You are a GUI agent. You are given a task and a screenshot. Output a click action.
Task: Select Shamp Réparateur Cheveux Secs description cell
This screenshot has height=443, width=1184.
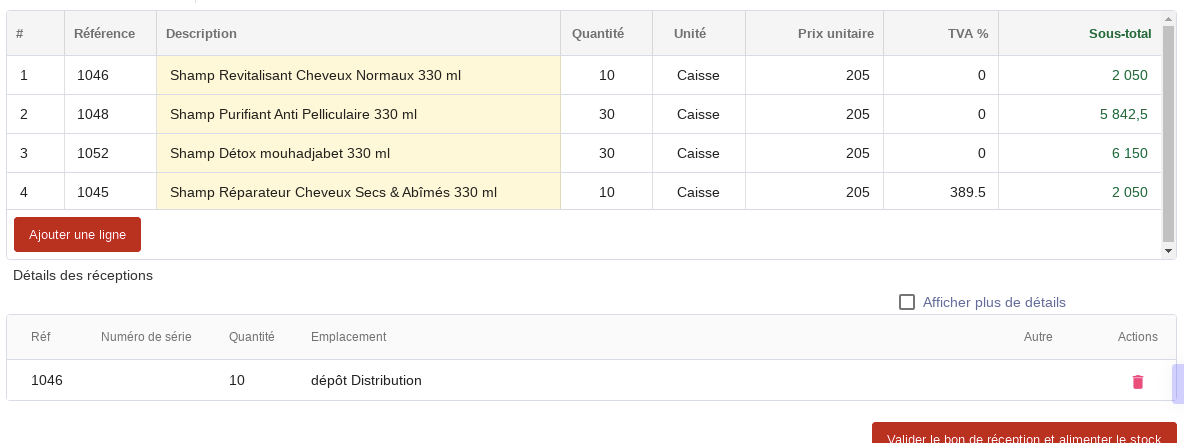(x=359, y=192)
